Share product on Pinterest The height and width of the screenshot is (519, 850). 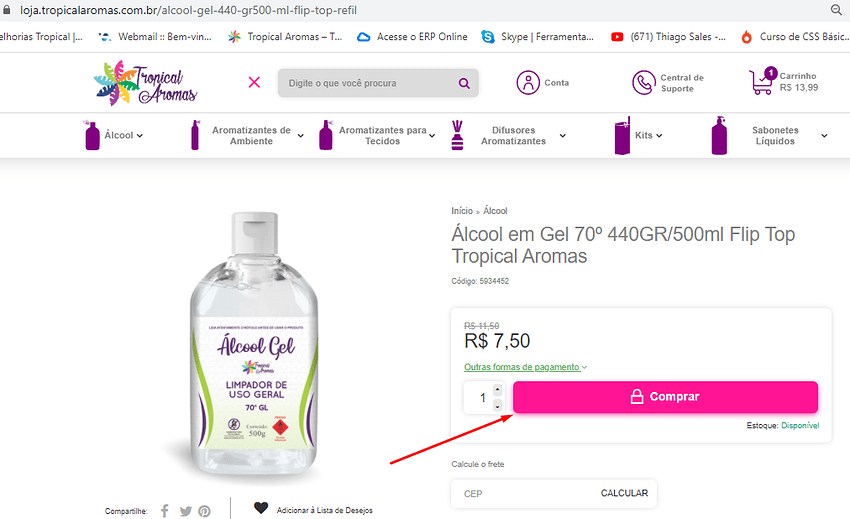[204, 511]
